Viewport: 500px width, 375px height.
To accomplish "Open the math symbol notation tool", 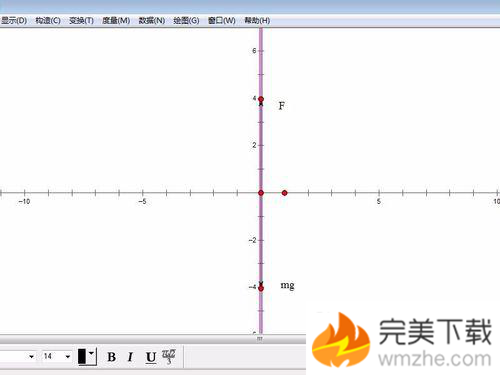I will tap(169, 356).
